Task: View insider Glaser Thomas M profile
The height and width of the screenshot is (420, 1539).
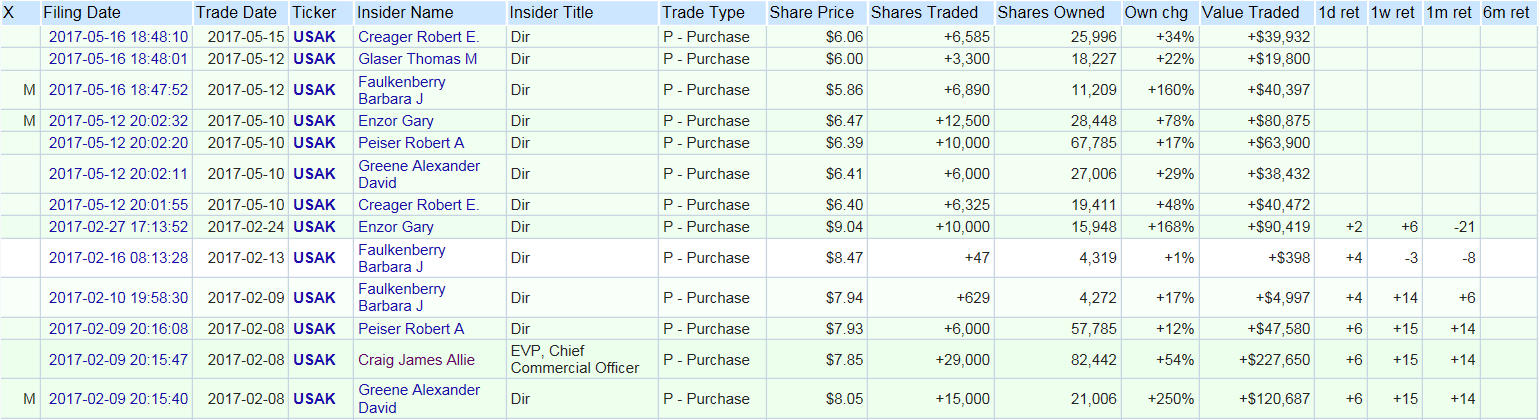Action: pyautogui.click(x=417, y=59)
